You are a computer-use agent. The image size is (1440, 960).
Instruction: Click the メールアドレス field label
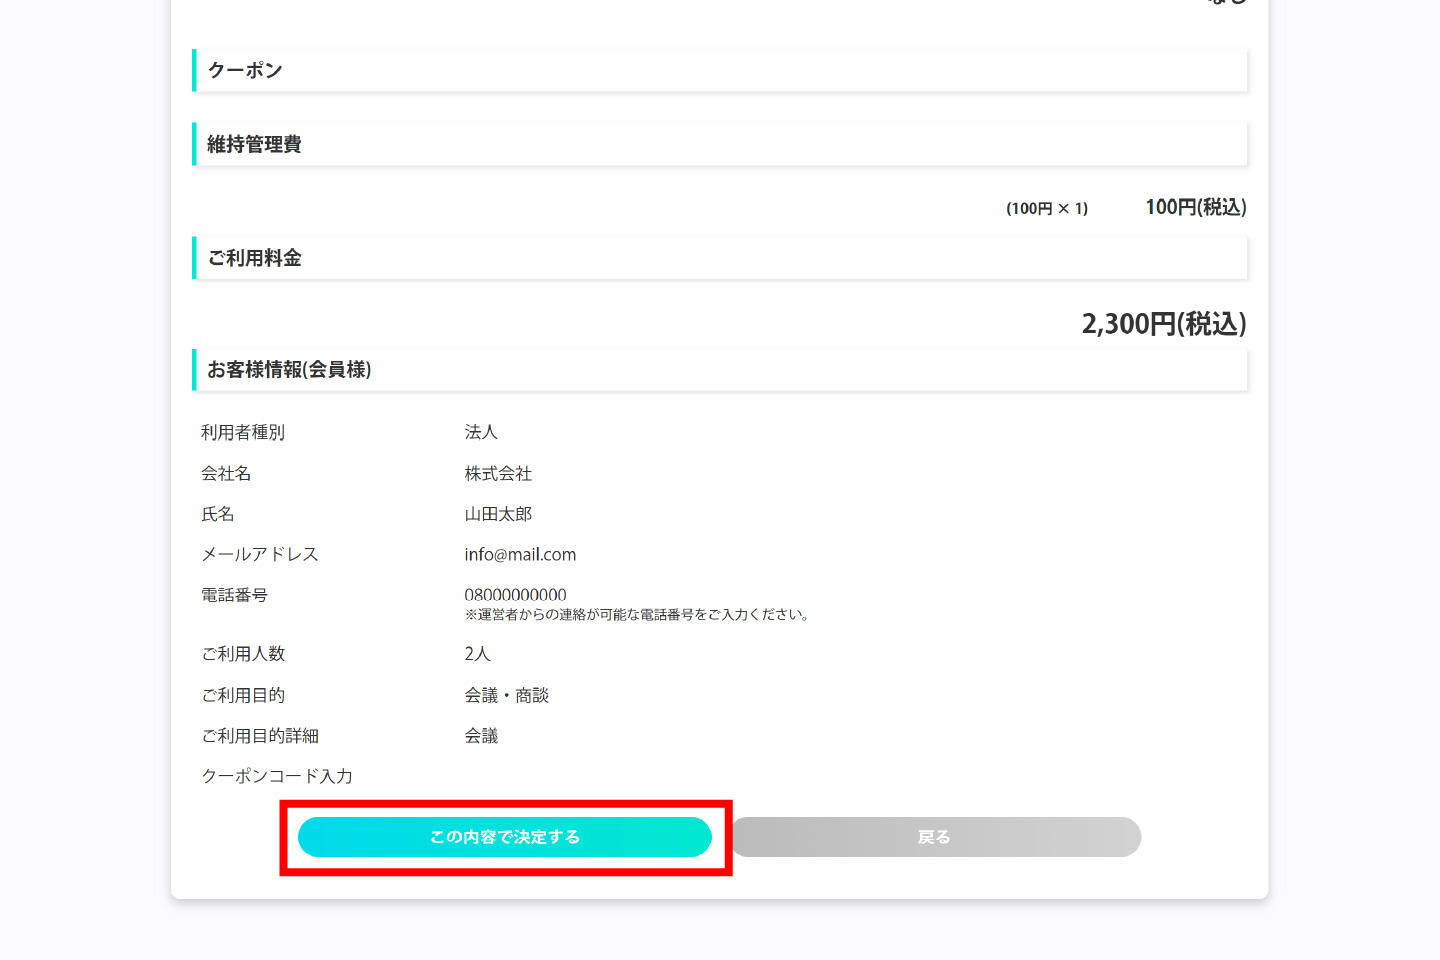[260, 554]
